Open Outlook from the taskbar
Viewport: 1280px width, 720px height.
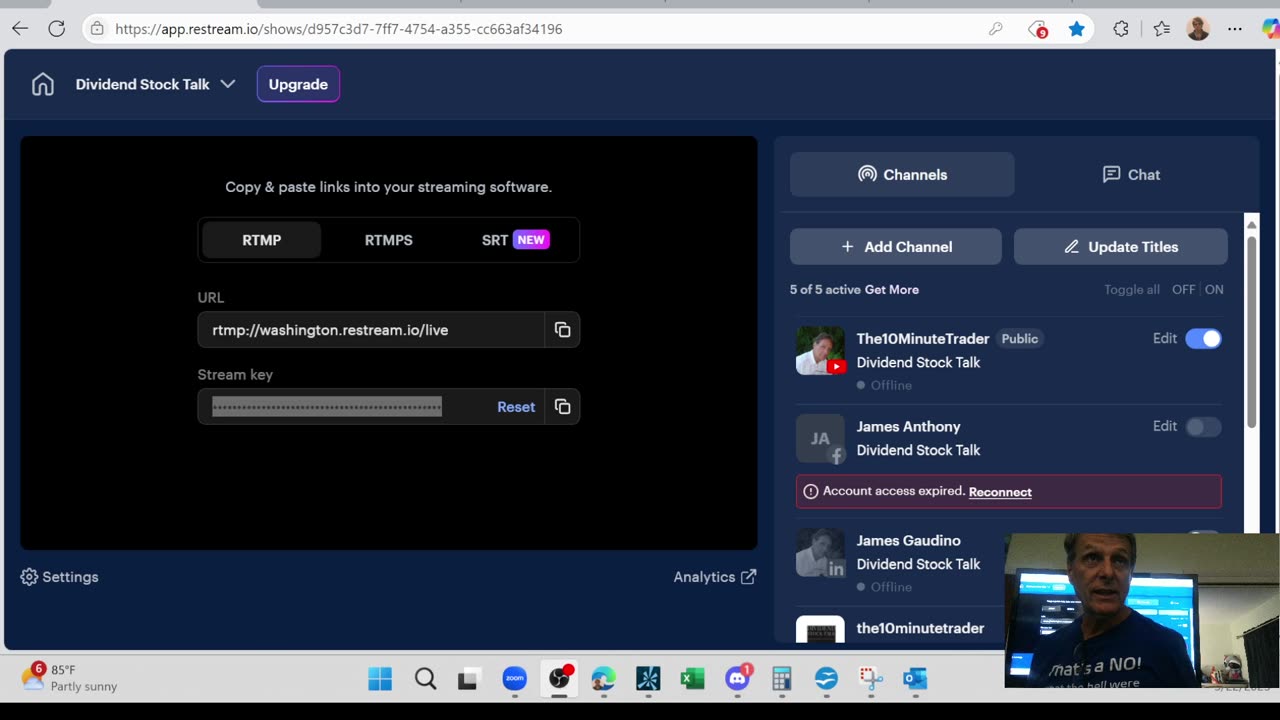pos(915,680)
